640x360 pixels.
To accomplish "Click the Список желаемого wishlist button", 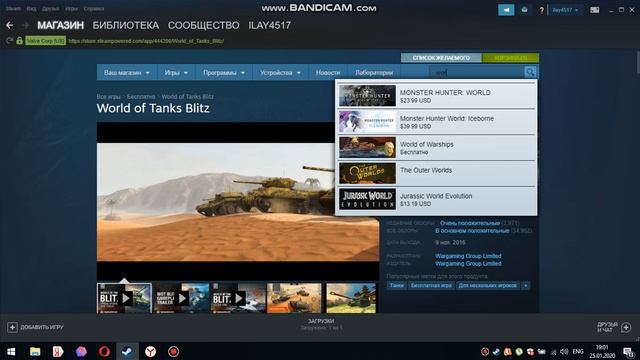I will click(441, 58).
